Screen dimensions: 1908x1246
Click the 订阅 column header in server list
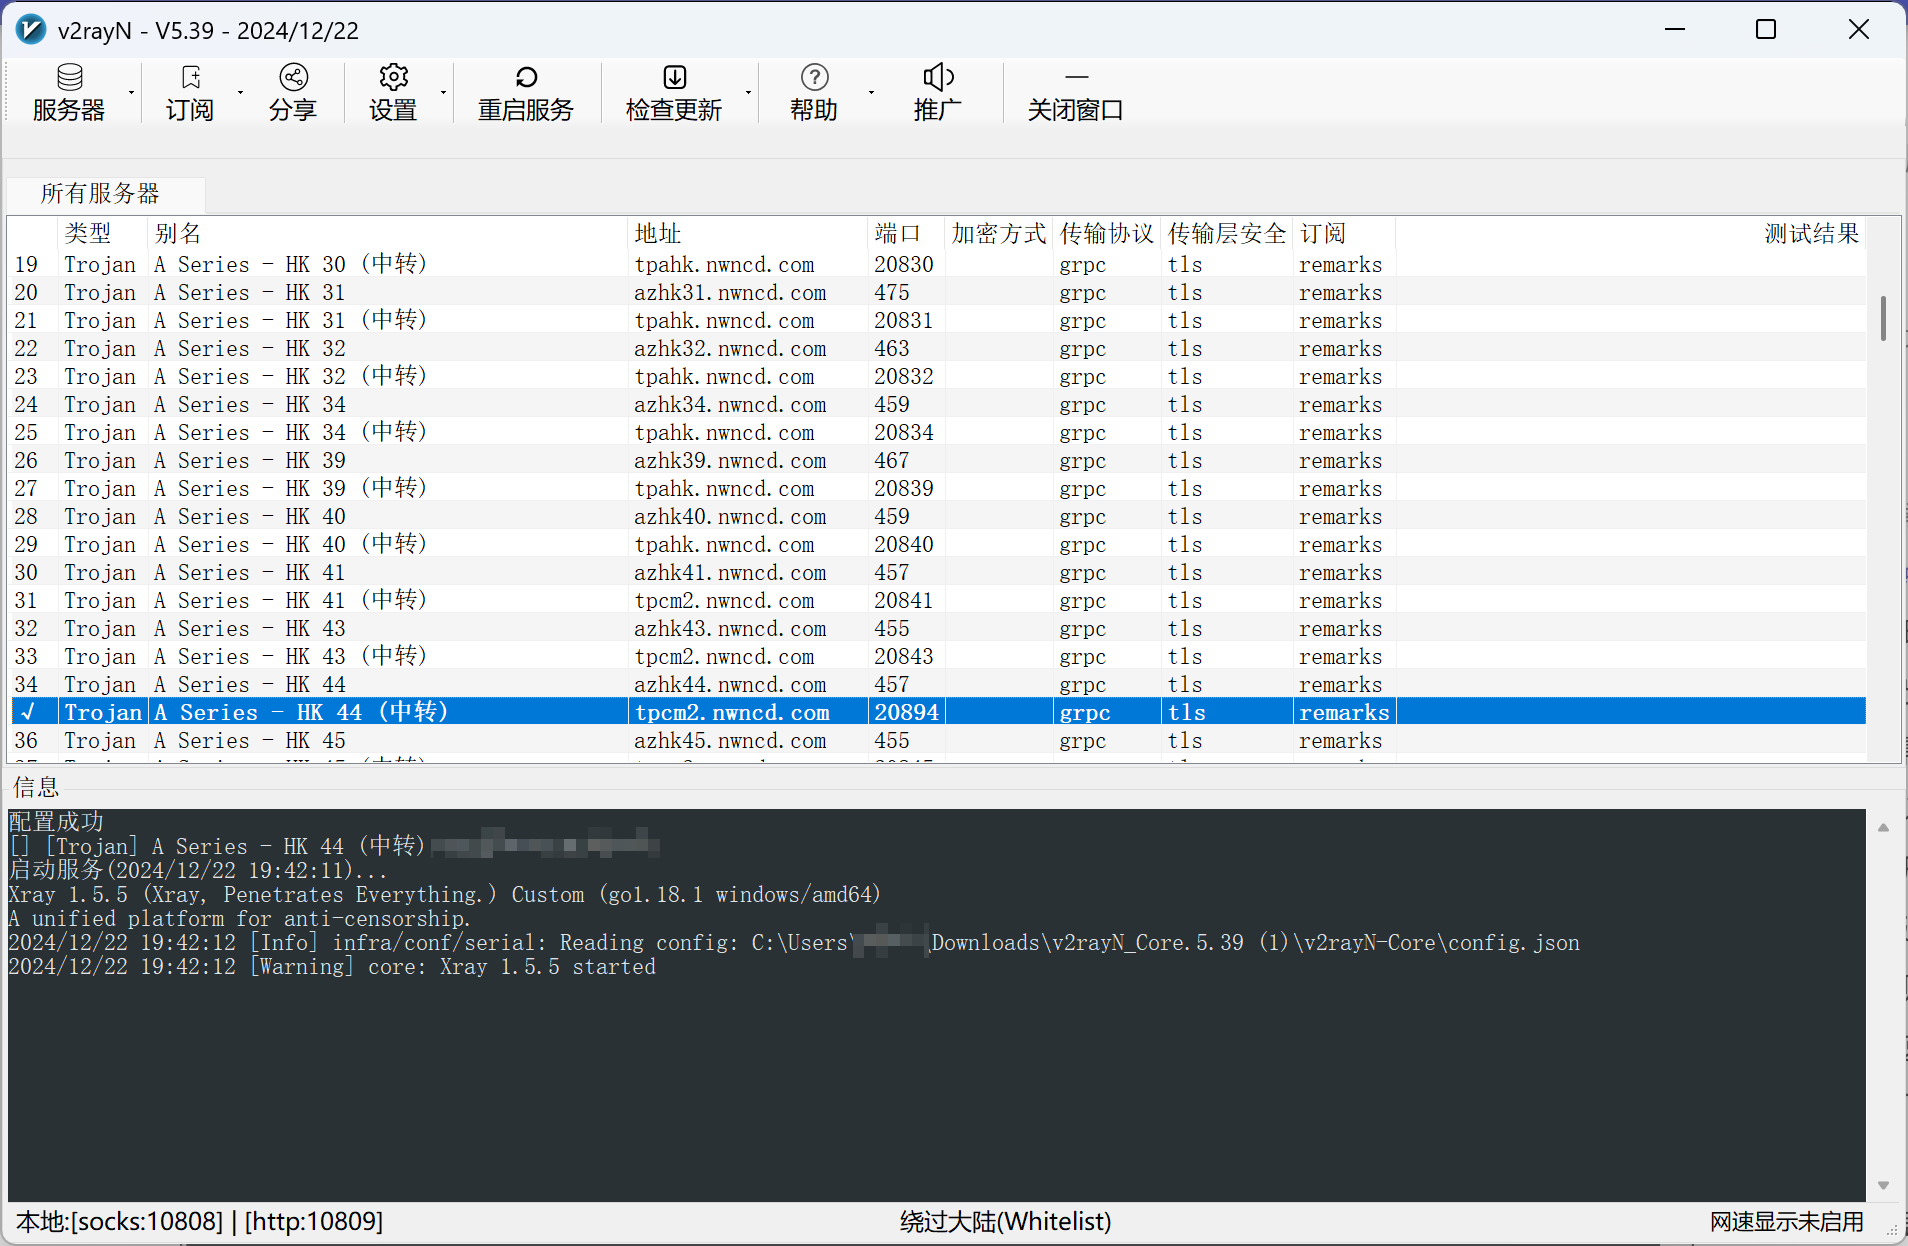[1343, 233]
